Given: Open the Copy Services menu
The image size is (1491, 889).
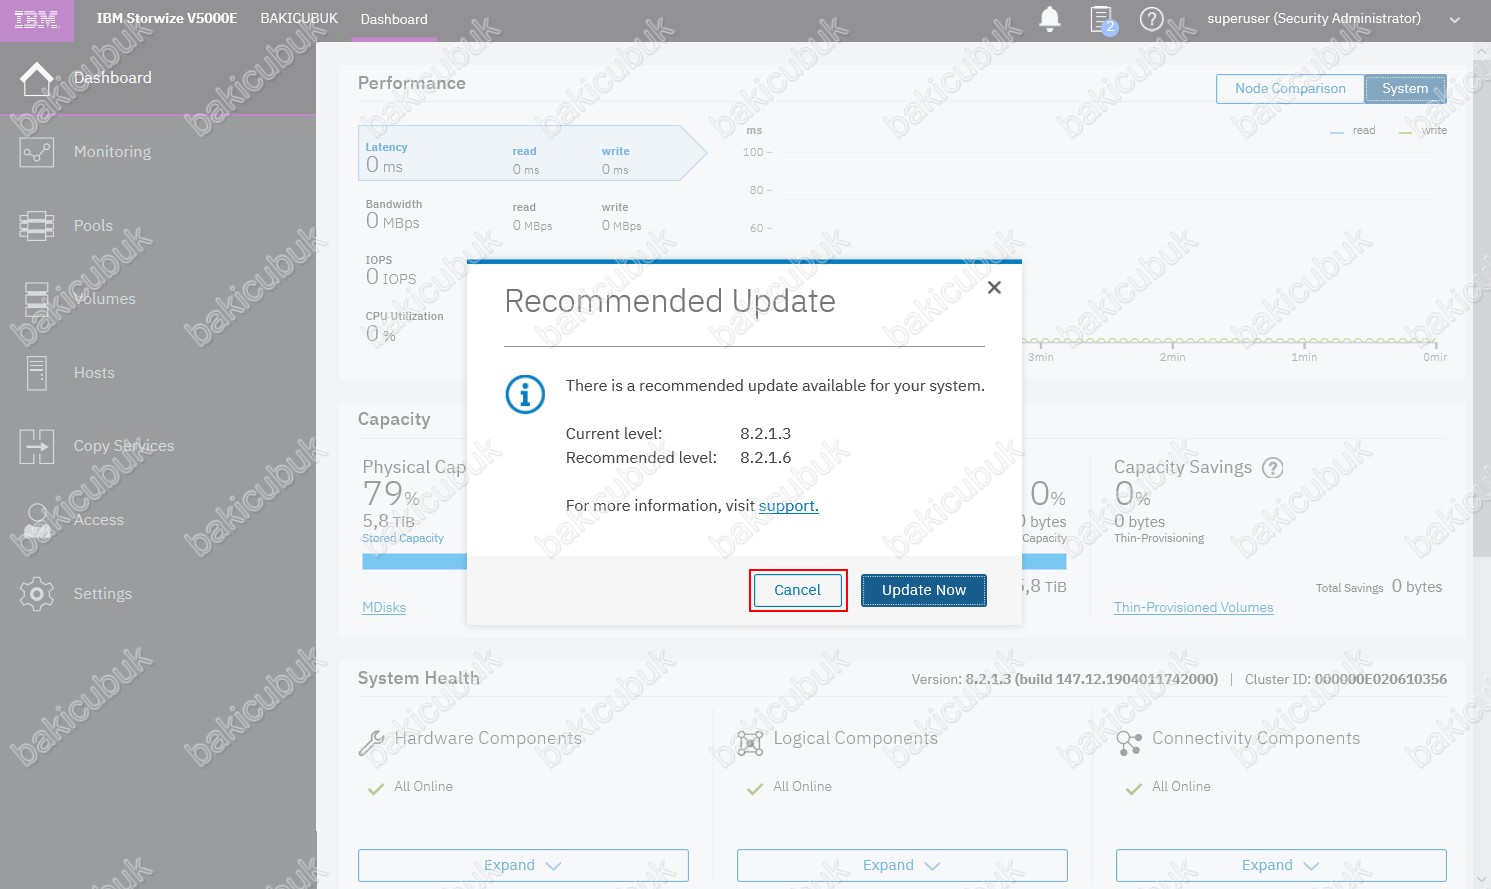Looking at the screenshot, I should [x=124, y=446].
